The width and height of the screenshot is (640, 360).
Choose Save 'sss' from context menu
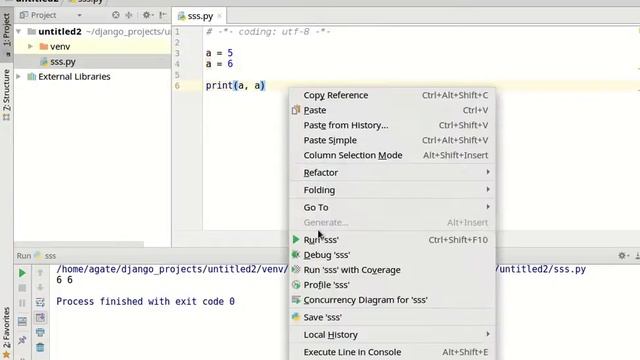[392, 317]
